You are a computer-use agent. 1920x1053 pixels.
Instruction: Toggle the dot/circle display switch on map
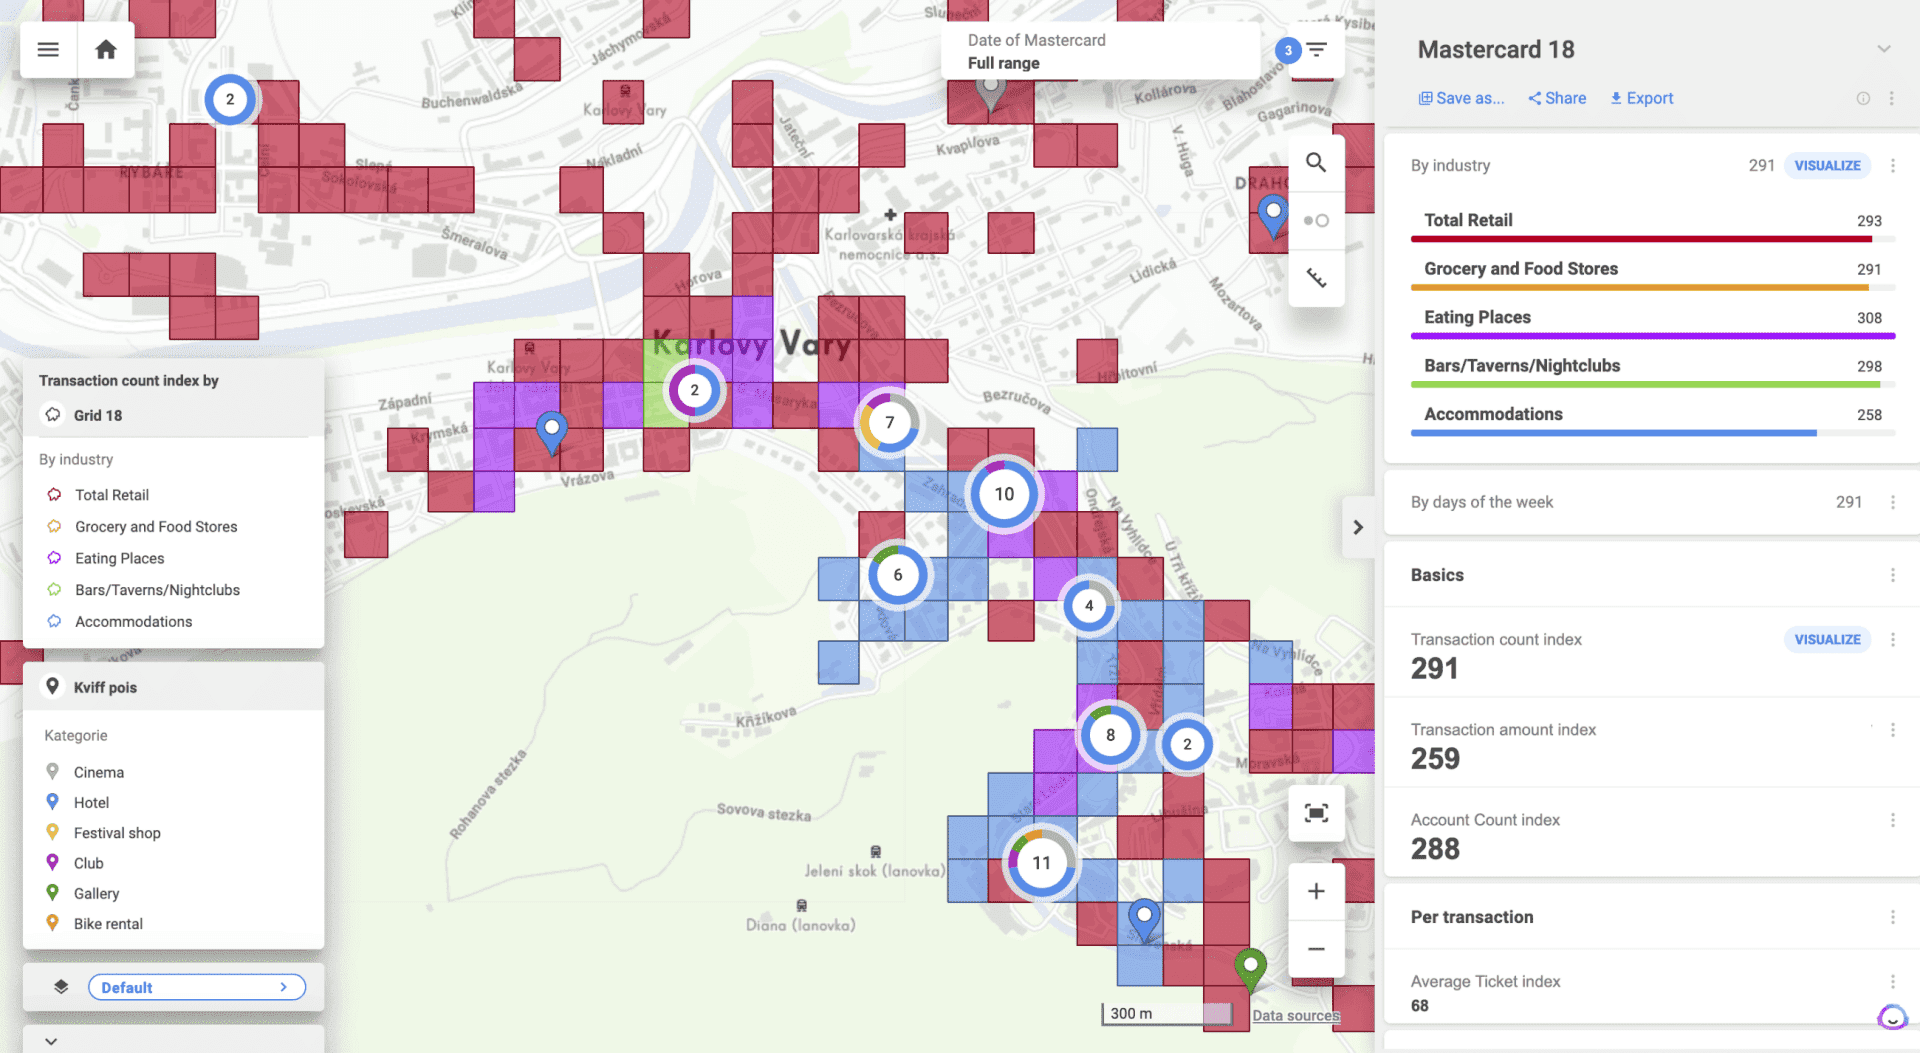click(x=1316, y=220)
